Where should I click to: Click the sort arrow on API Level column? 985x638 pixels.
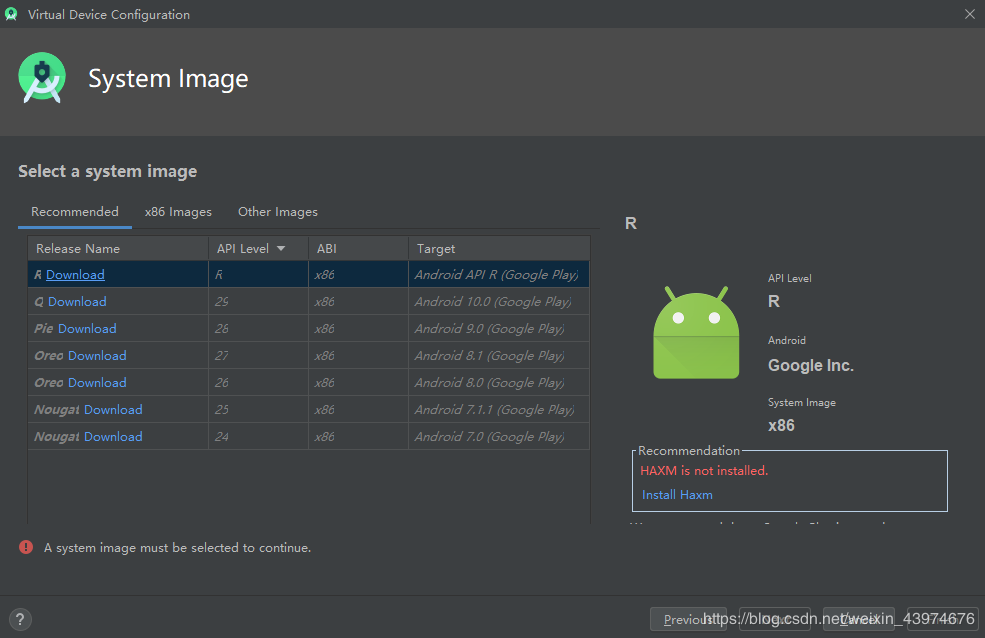point(281,247)
